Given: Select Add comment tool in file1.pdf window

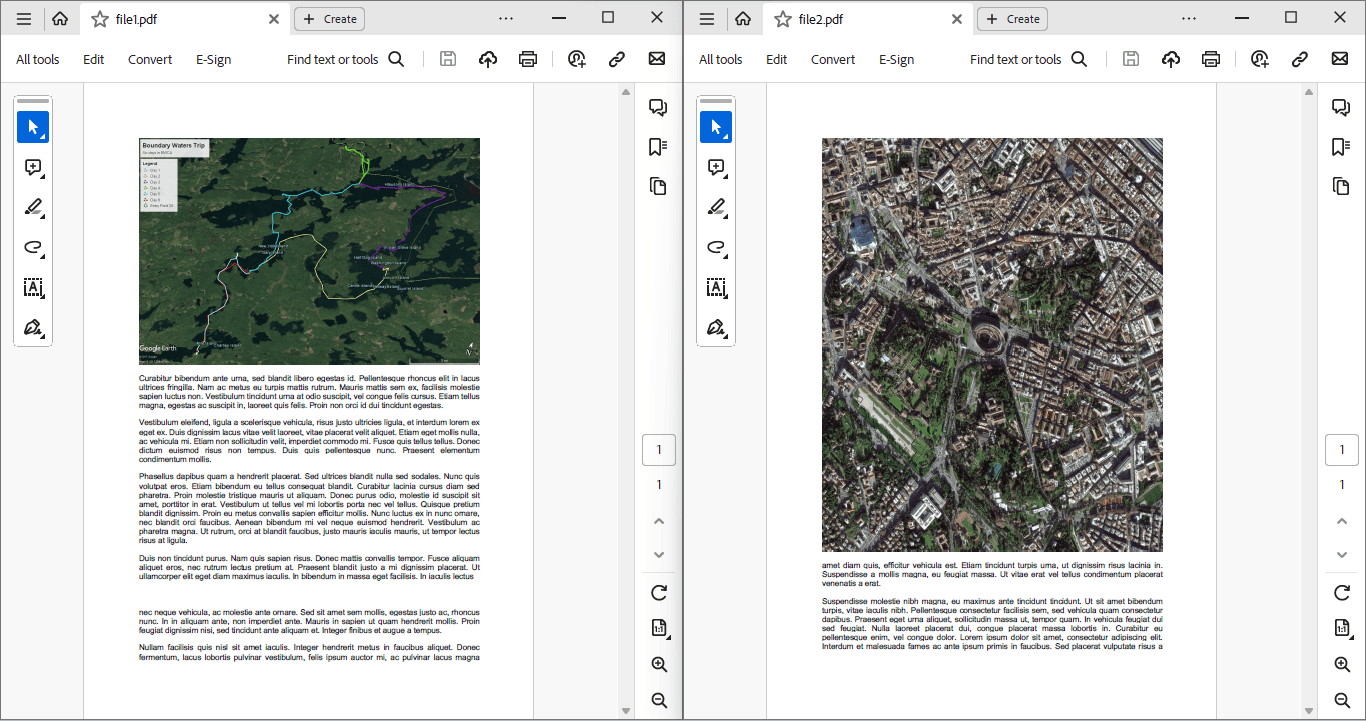Looking at the screenshot, I should [33, 167].
